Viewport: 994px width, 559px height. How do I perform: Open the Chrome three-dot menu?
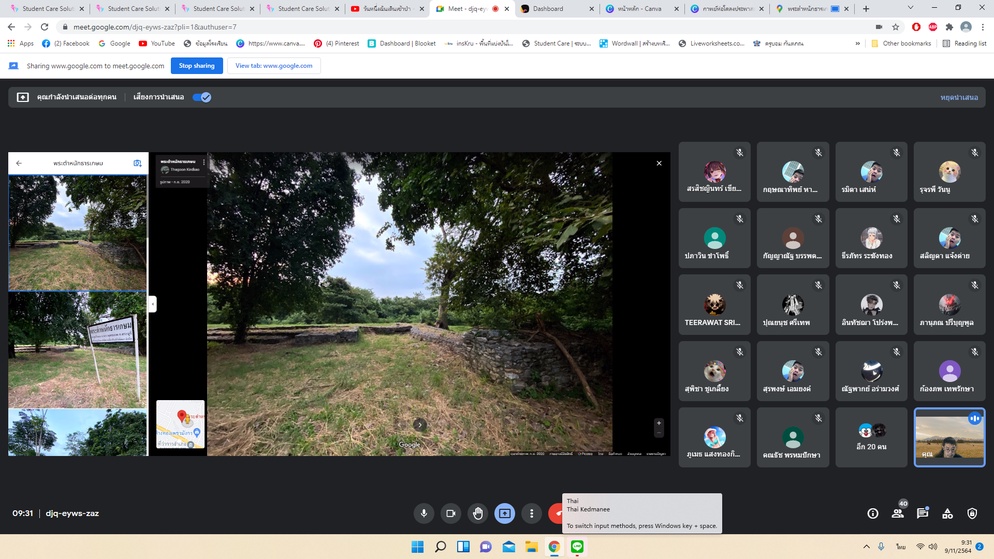pyautogui.click(x=983, y=27)
